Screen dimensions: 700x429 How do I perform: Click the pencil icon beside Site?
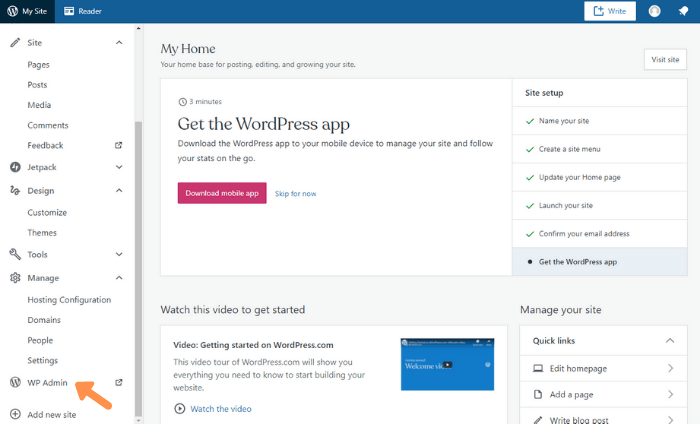[15, 42]
